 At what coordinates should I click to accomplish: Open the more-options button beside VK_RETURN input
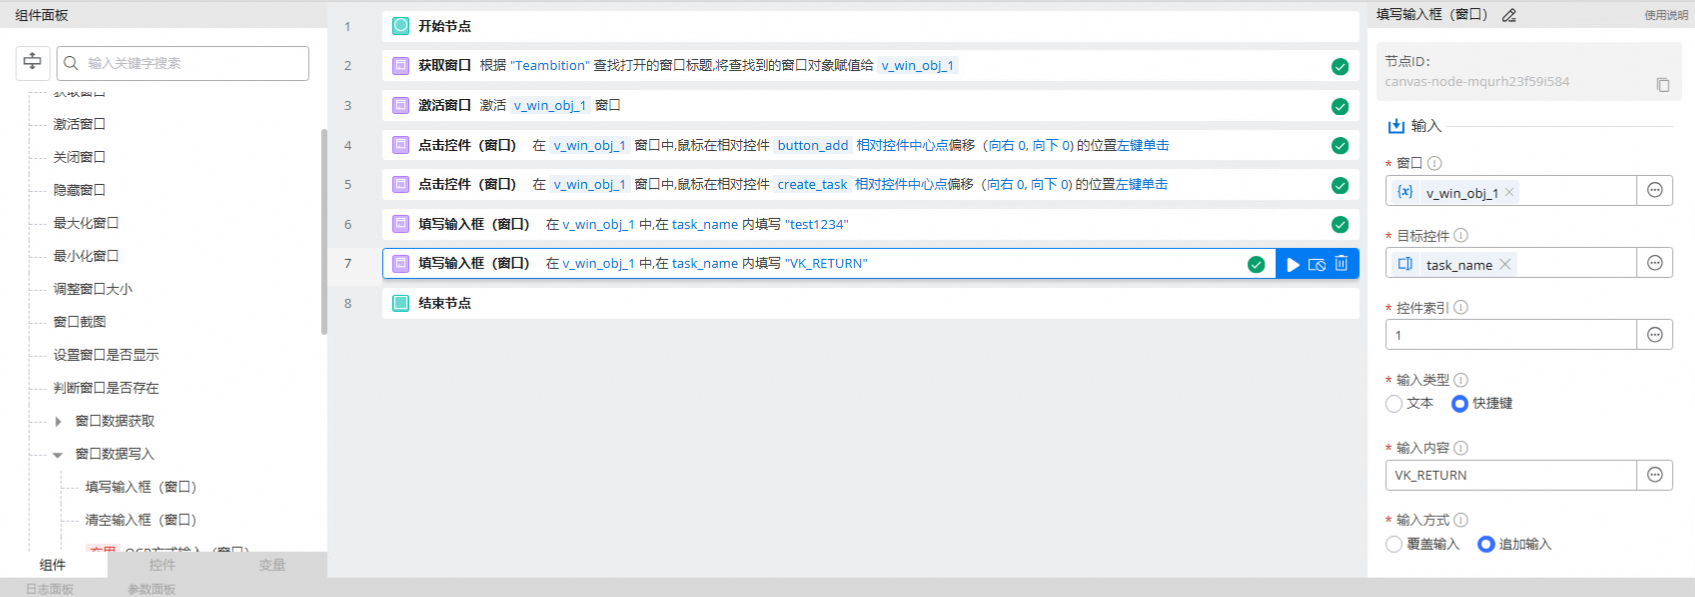pyautogui.click(x=1655, y=475)
